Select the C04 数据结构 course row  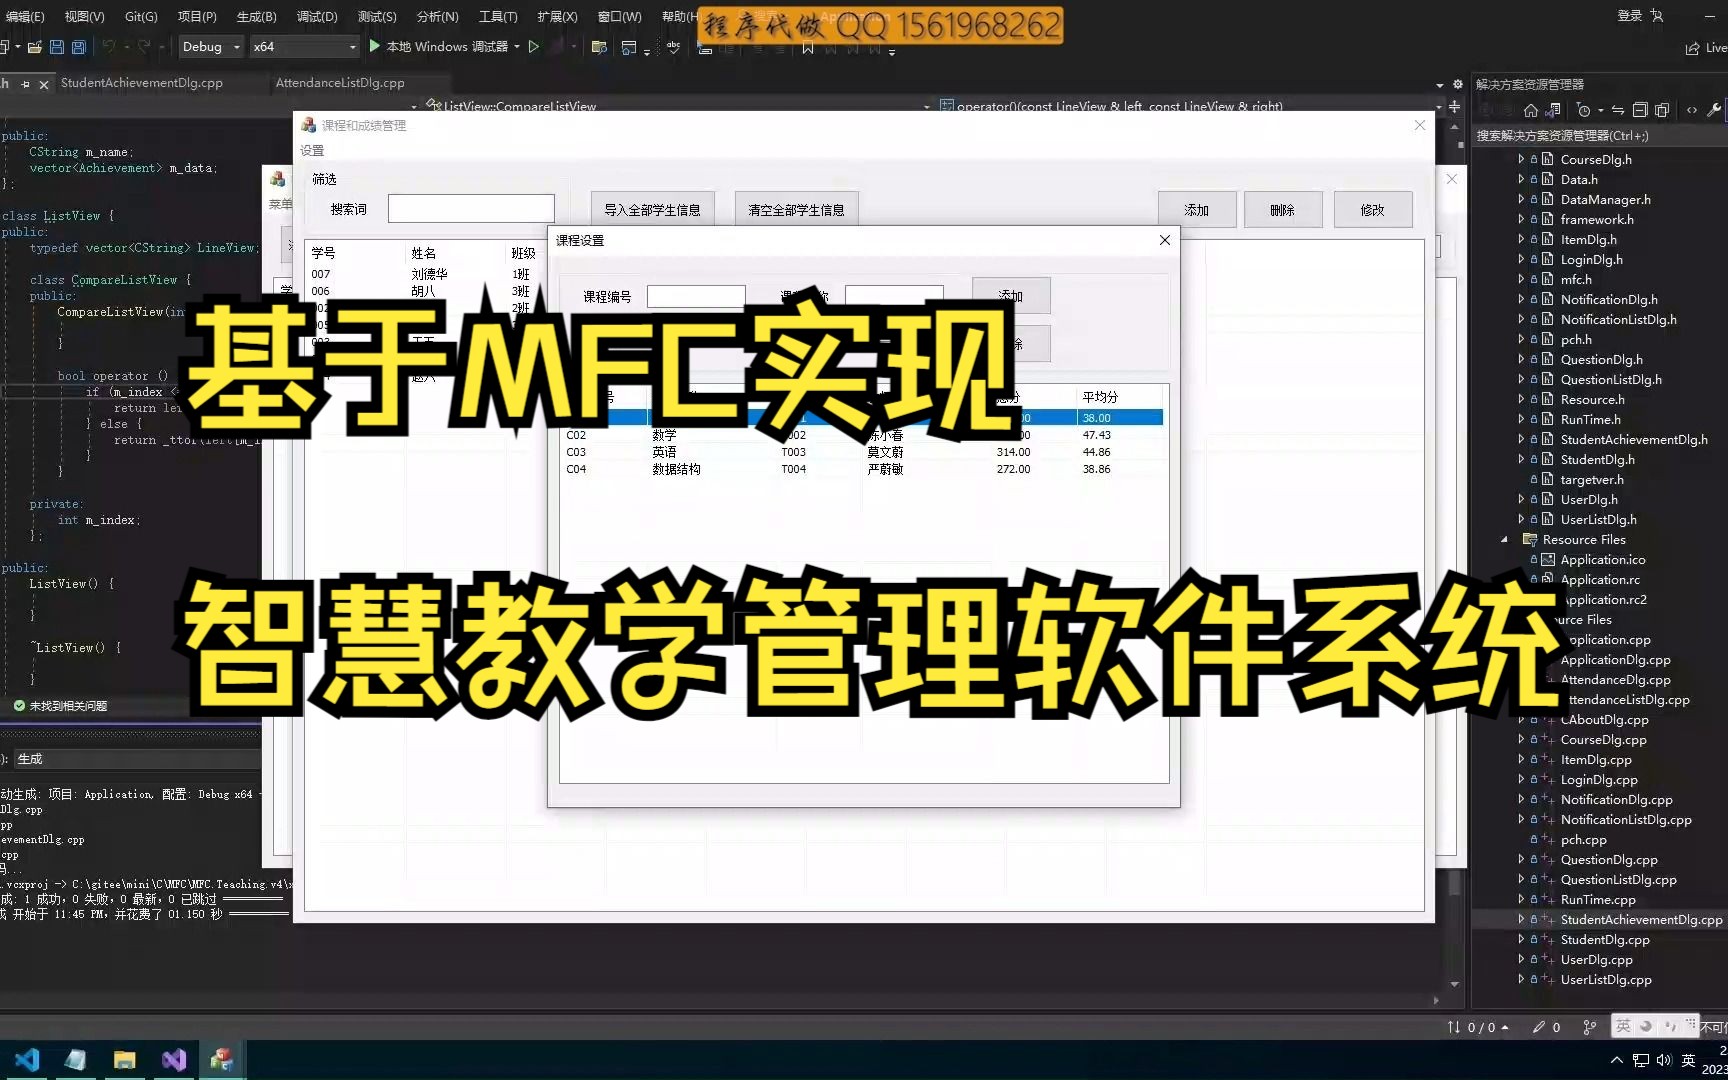[862, 469]
